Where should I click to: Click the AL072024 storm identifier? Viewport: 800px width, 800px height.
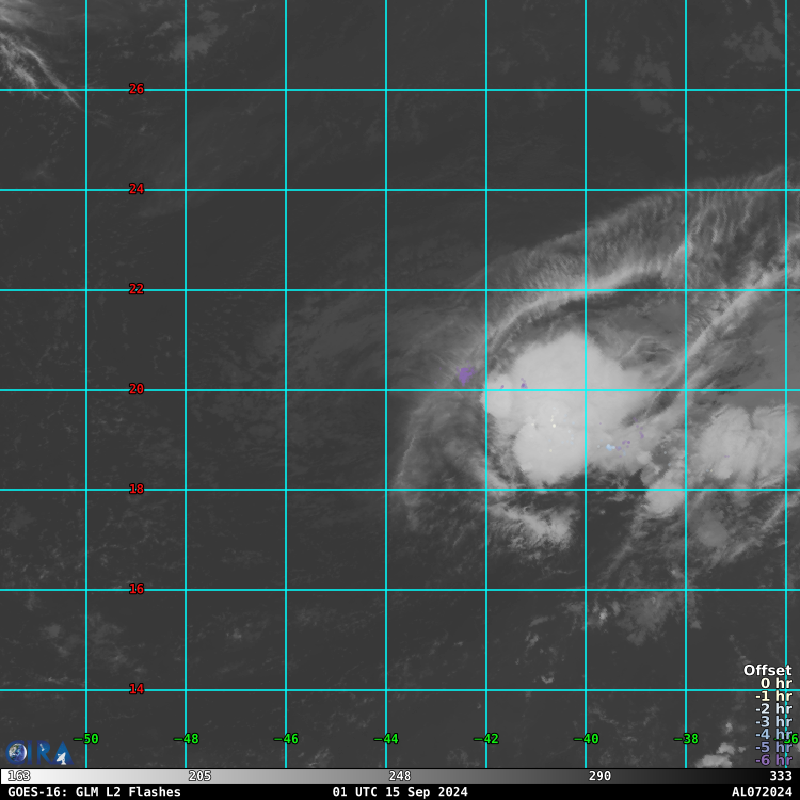pyautogui.click(x=761, y=792)
